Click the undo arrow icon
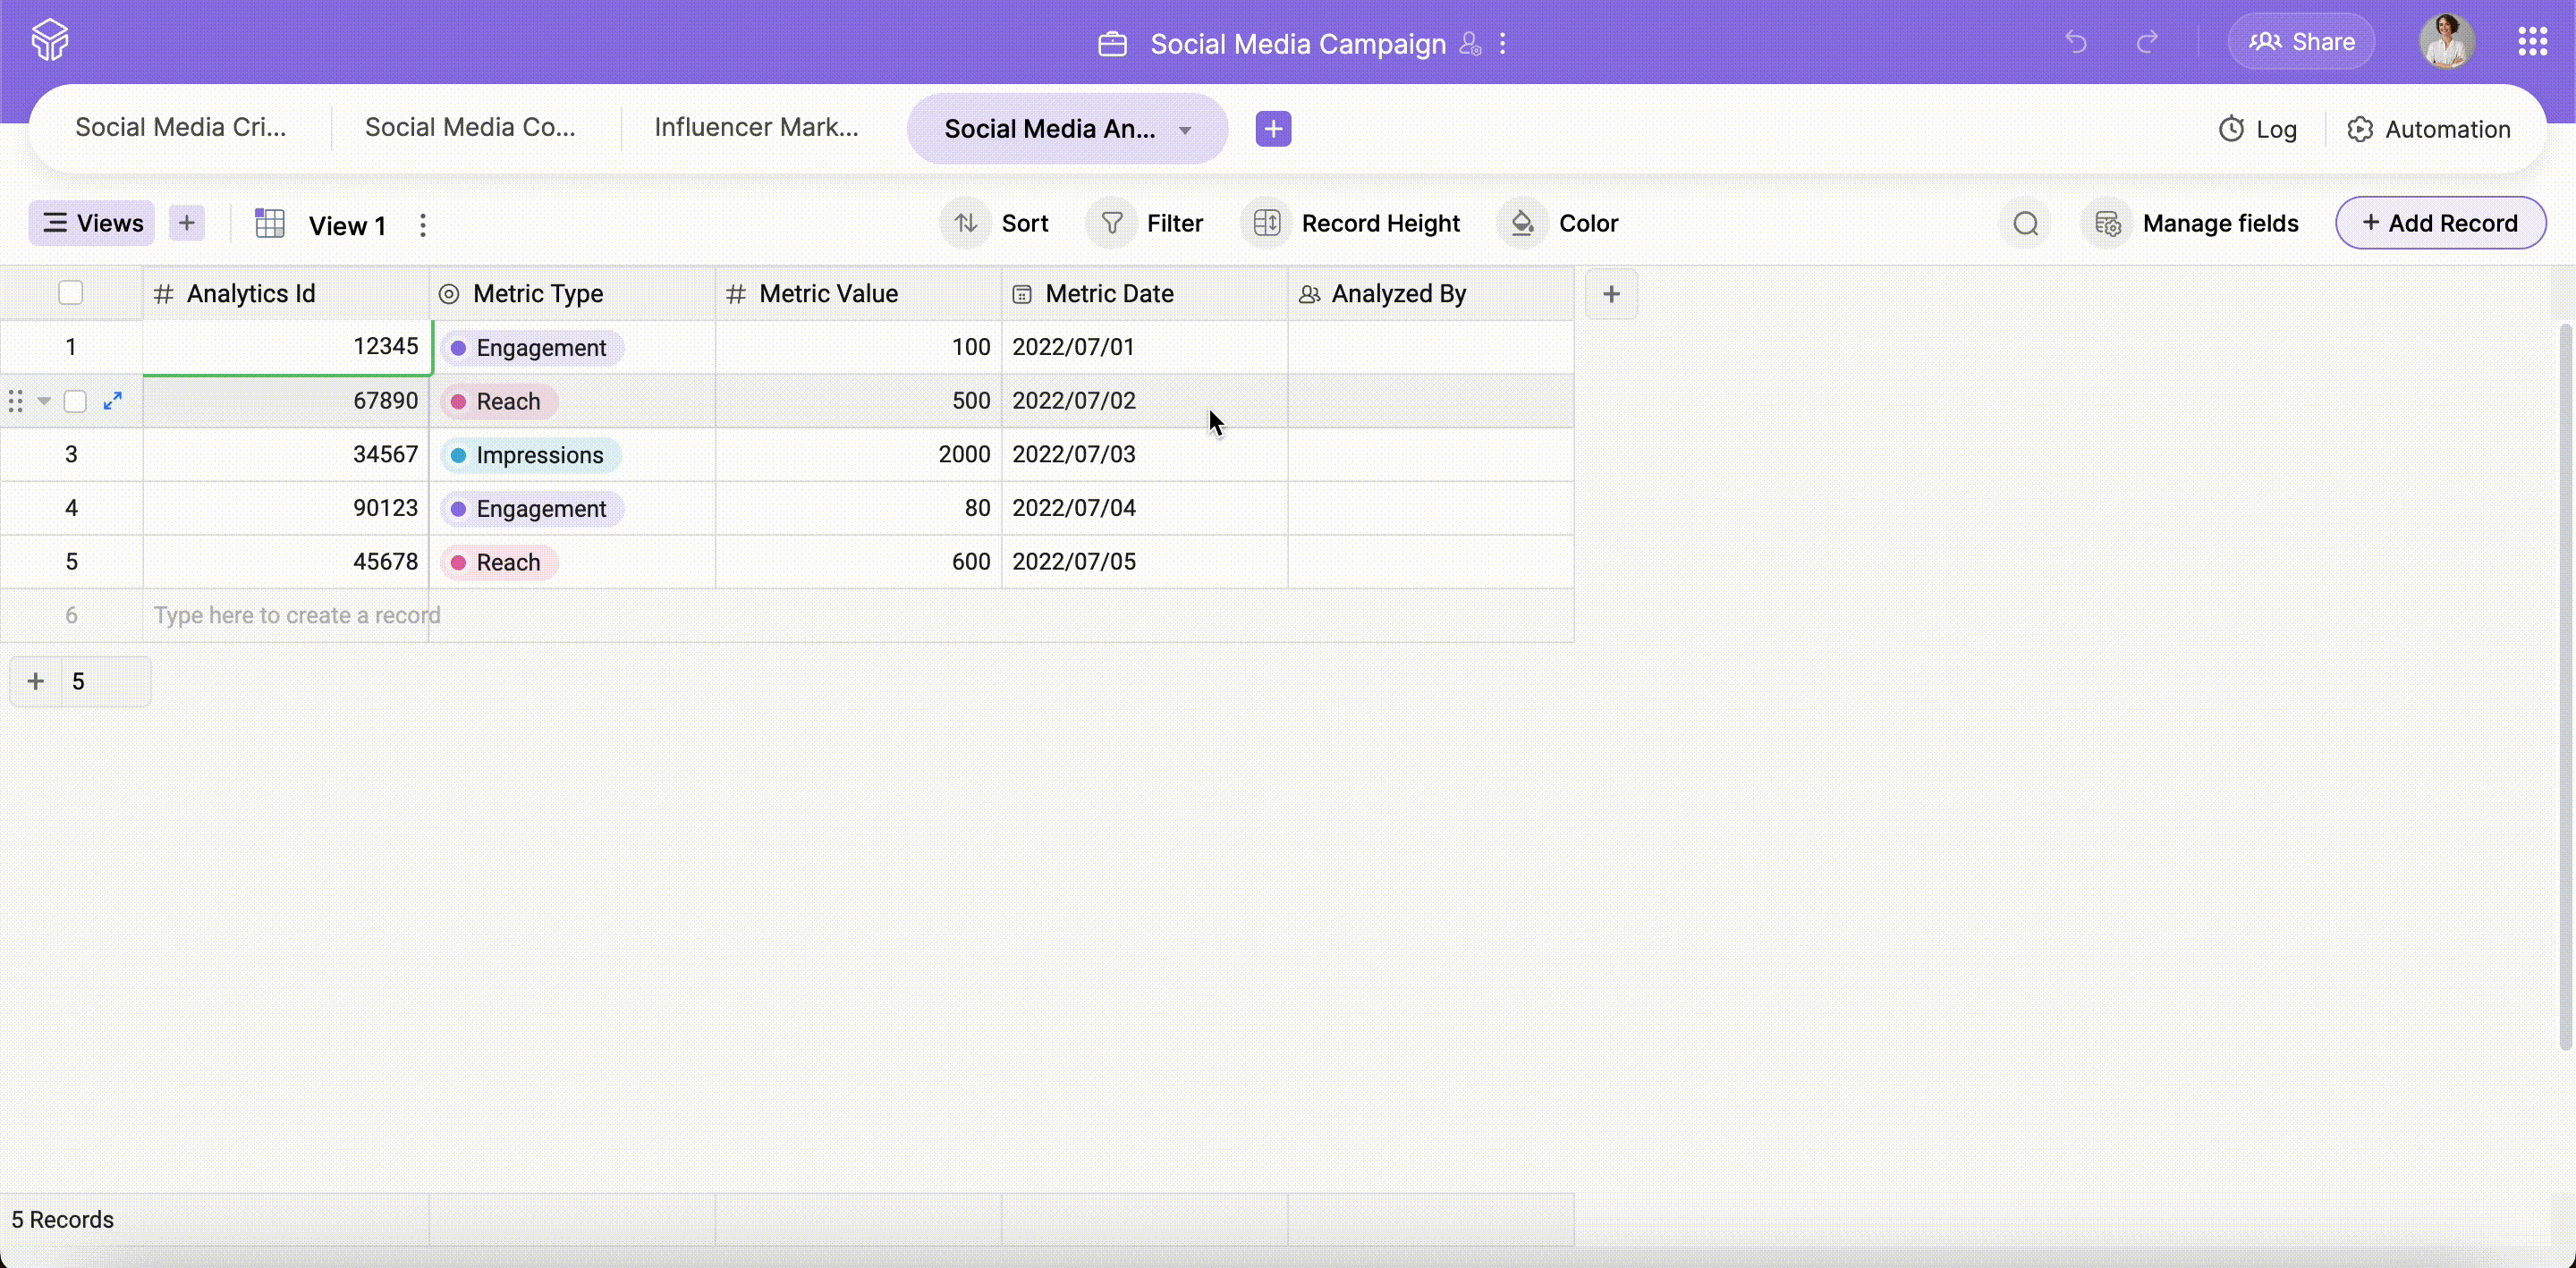The image size is (2576, 1268). 2076,42
